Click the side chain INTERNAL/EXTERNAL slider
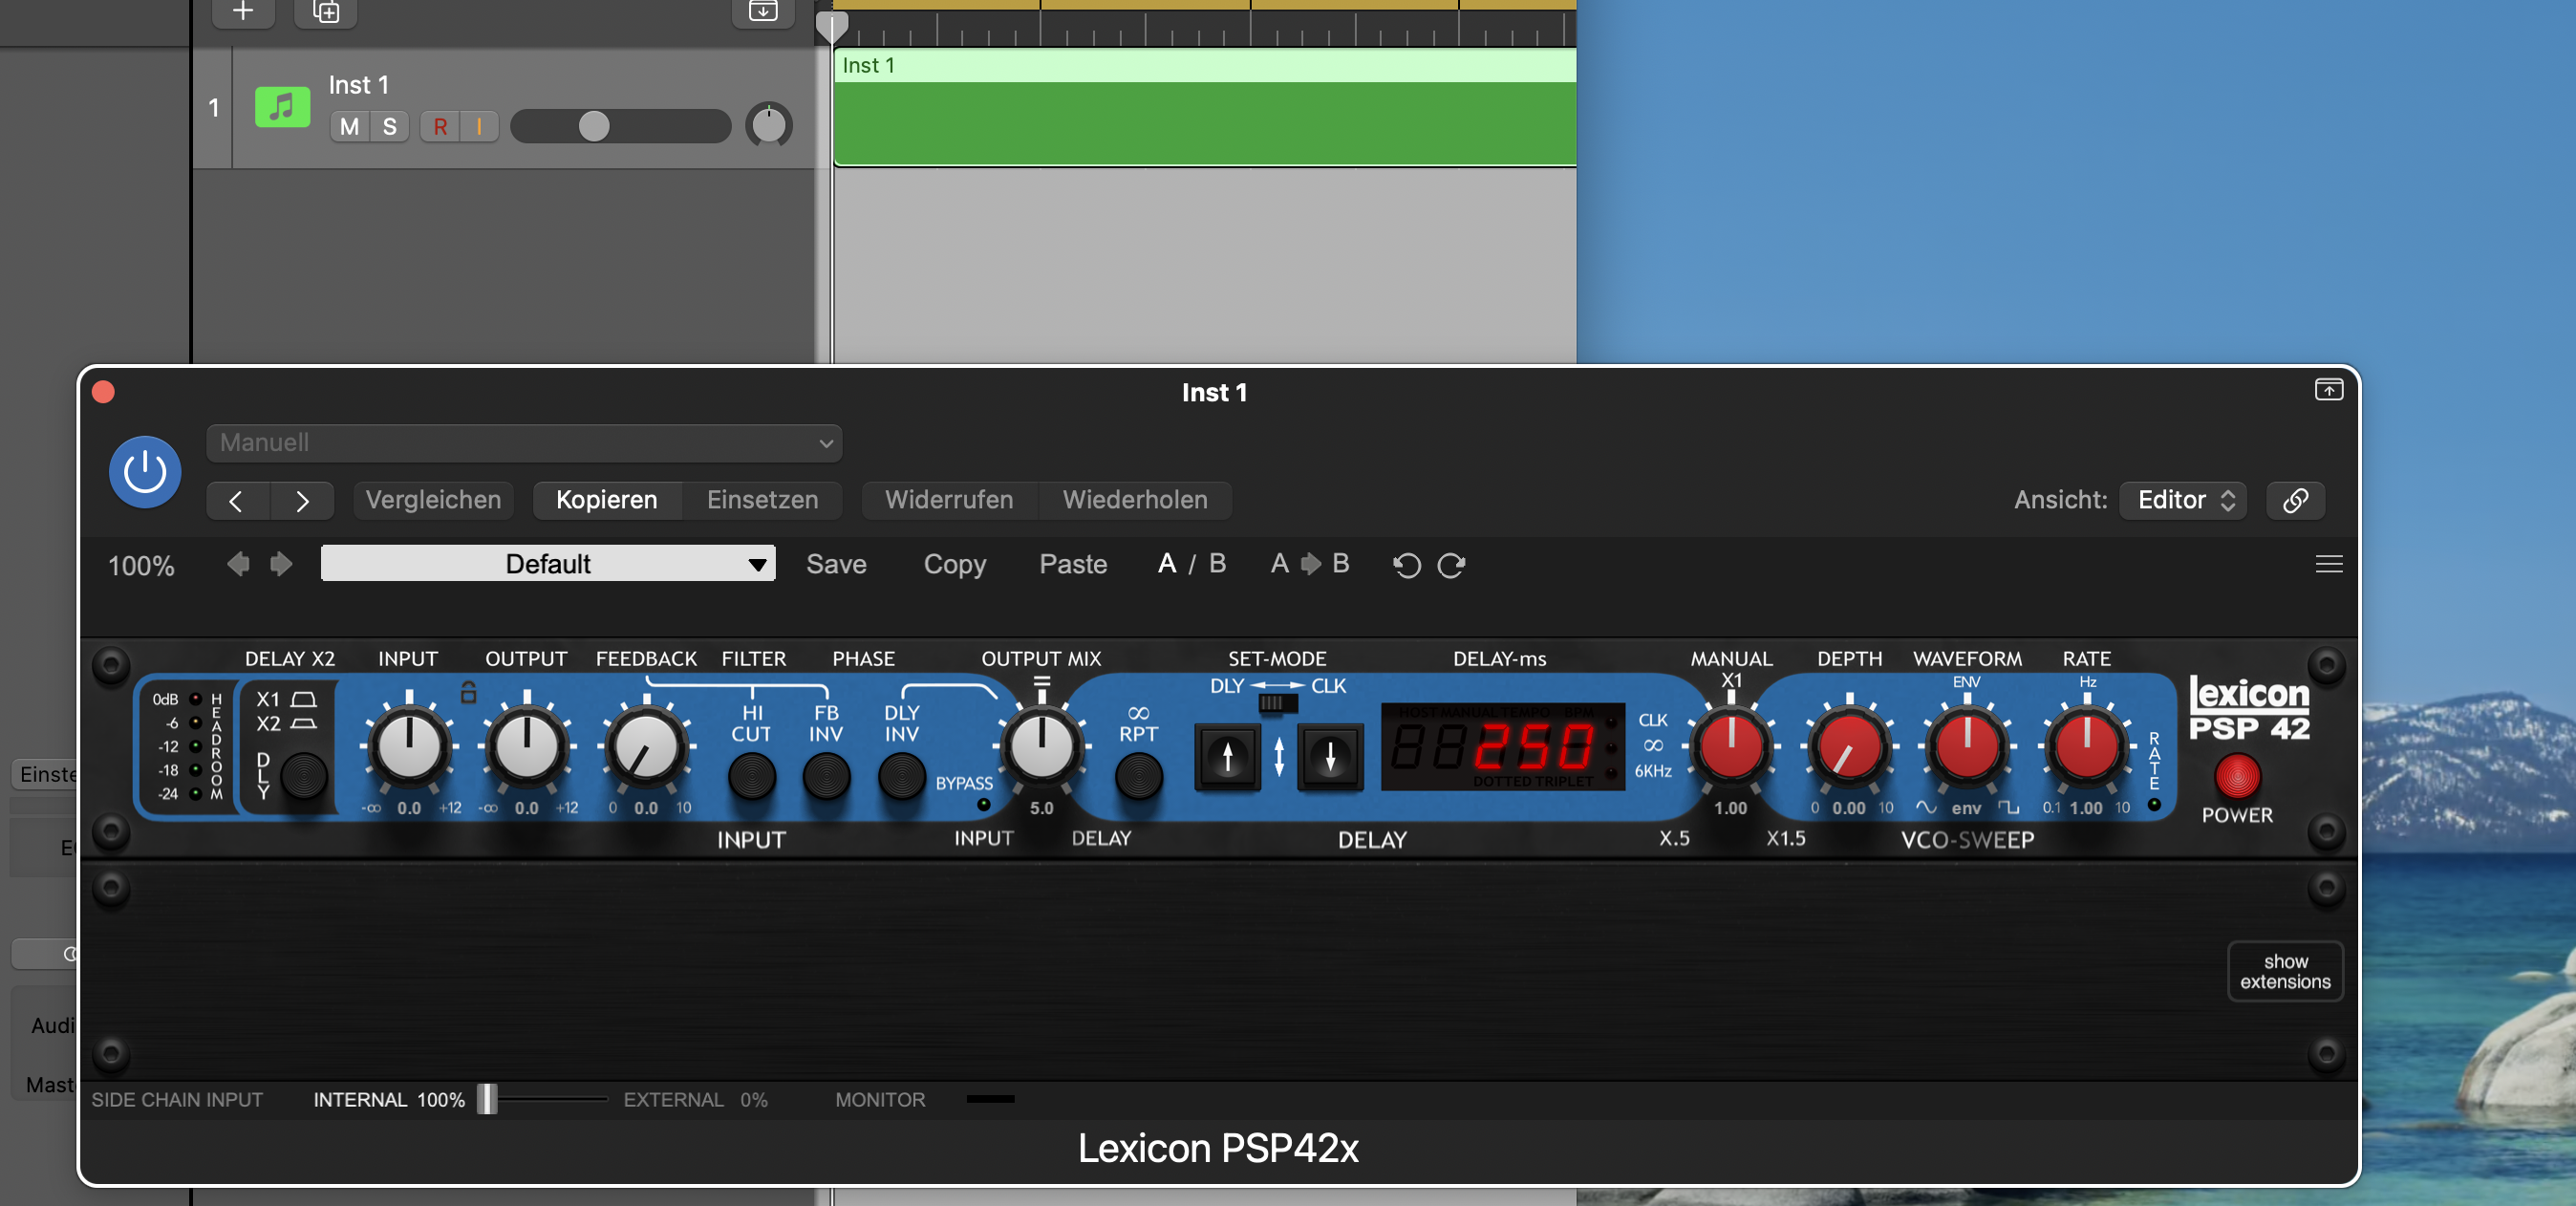The width and height of the screenshot is (2576, 1206). (x=545, y=1099)
